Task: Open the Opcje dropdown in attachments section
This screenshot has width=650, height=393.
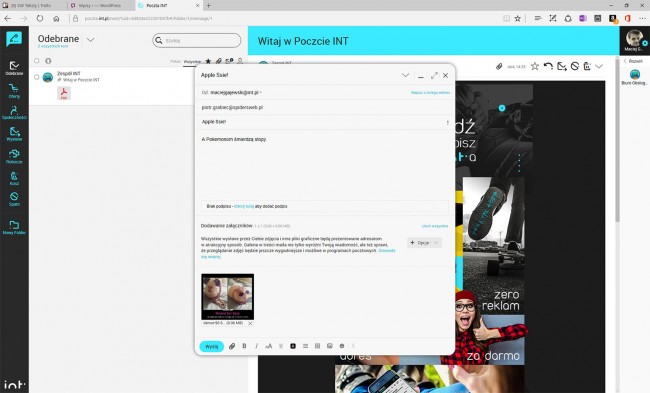Action: tap(424, 243)
